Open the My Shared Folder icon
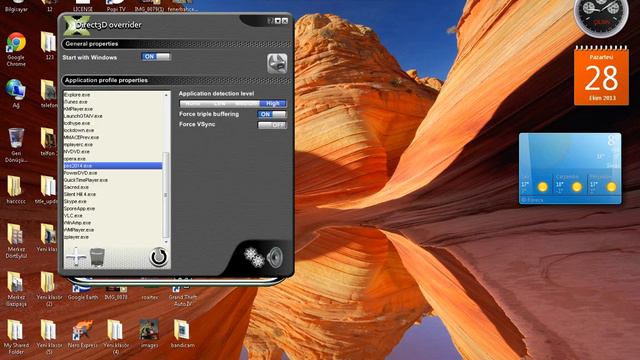Screen dimensions: 640x360 click(x=16, y=337)
